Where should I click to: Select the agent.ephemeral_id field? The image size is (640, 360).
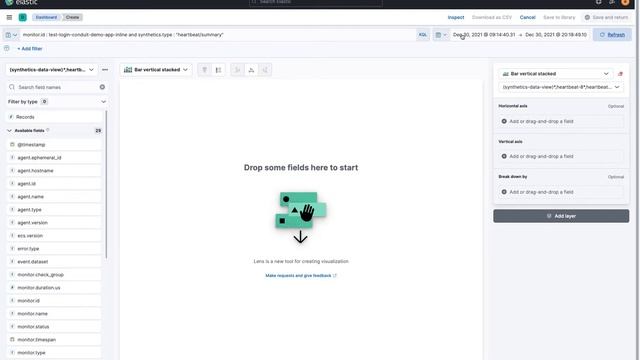(x=54, y=158)
